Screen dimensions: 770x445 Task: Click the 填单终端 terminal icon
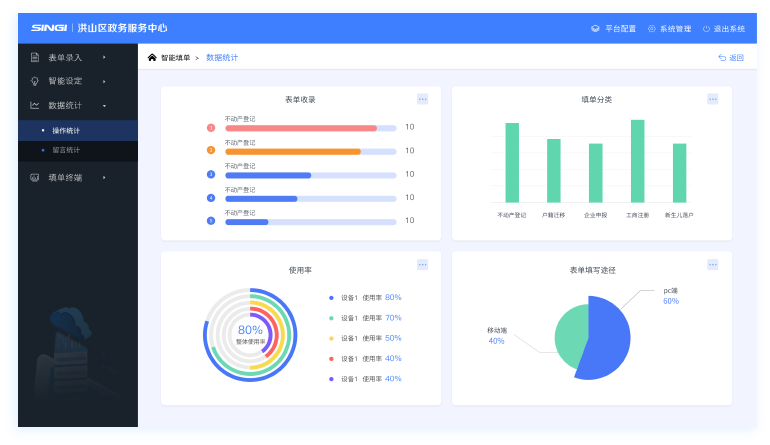point(34,177)
